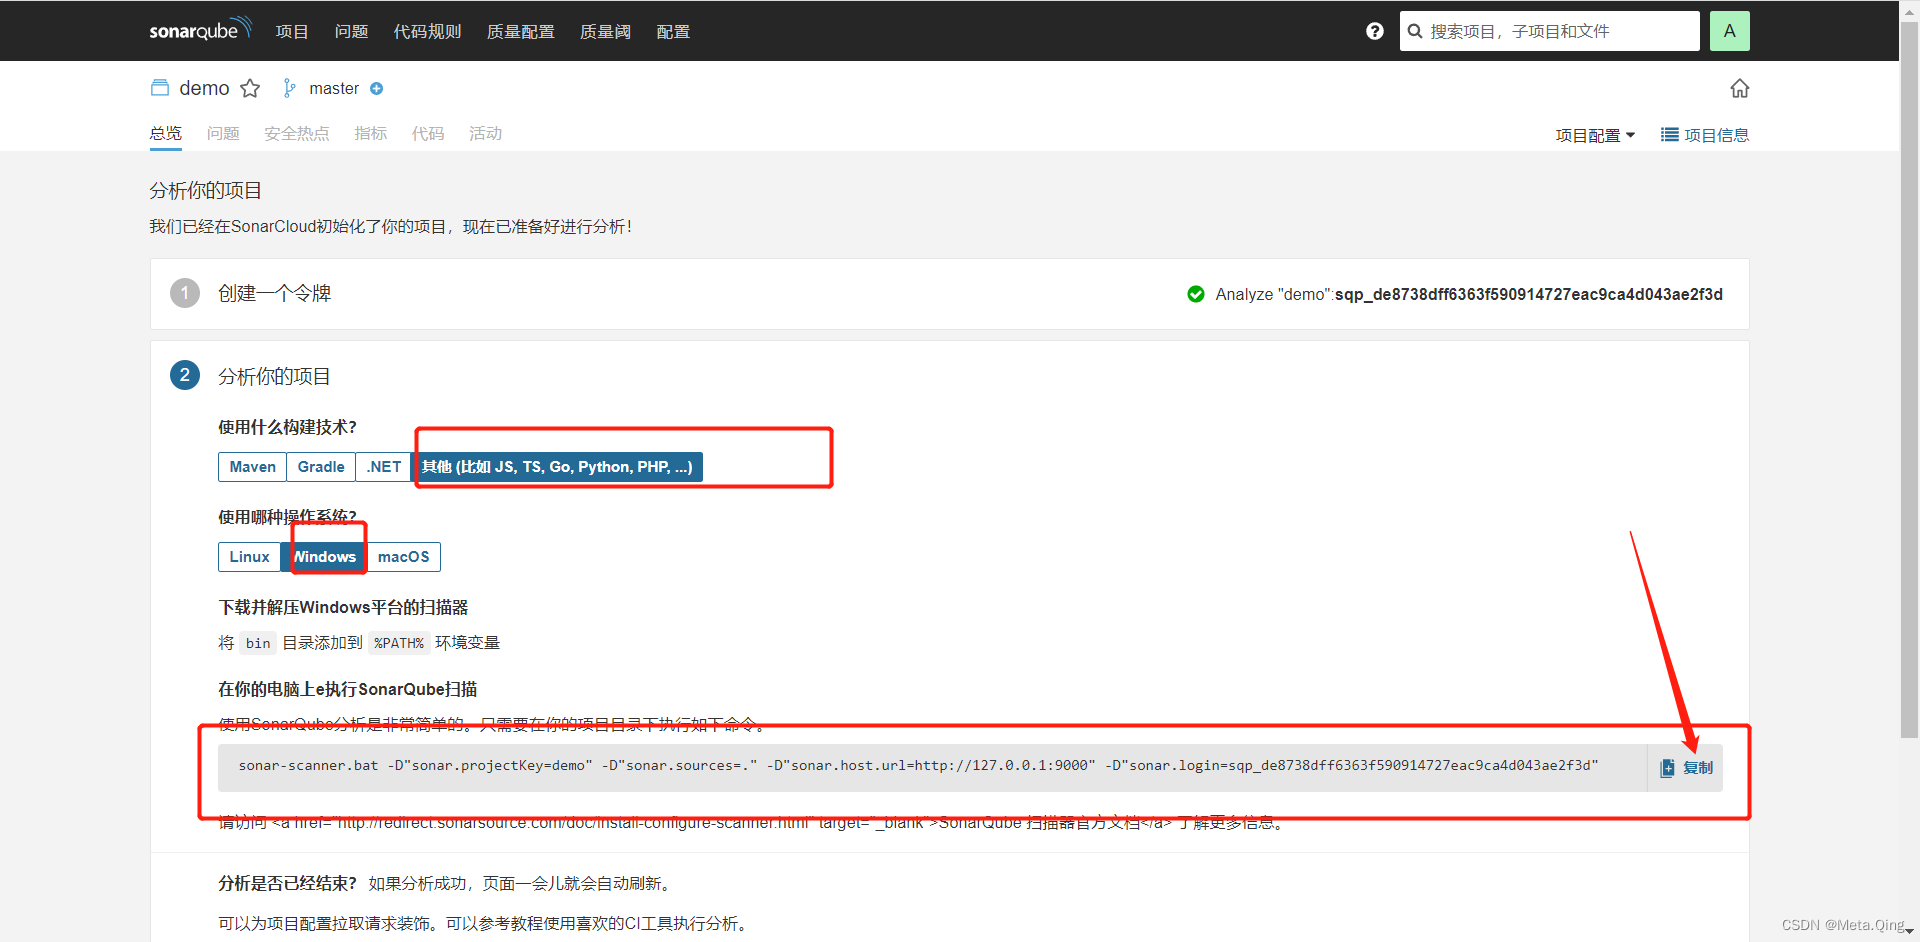The height and width of the screenshot is (942, 1920).
Task: Click the demo project folder icon
Action: tap(160, 88)
